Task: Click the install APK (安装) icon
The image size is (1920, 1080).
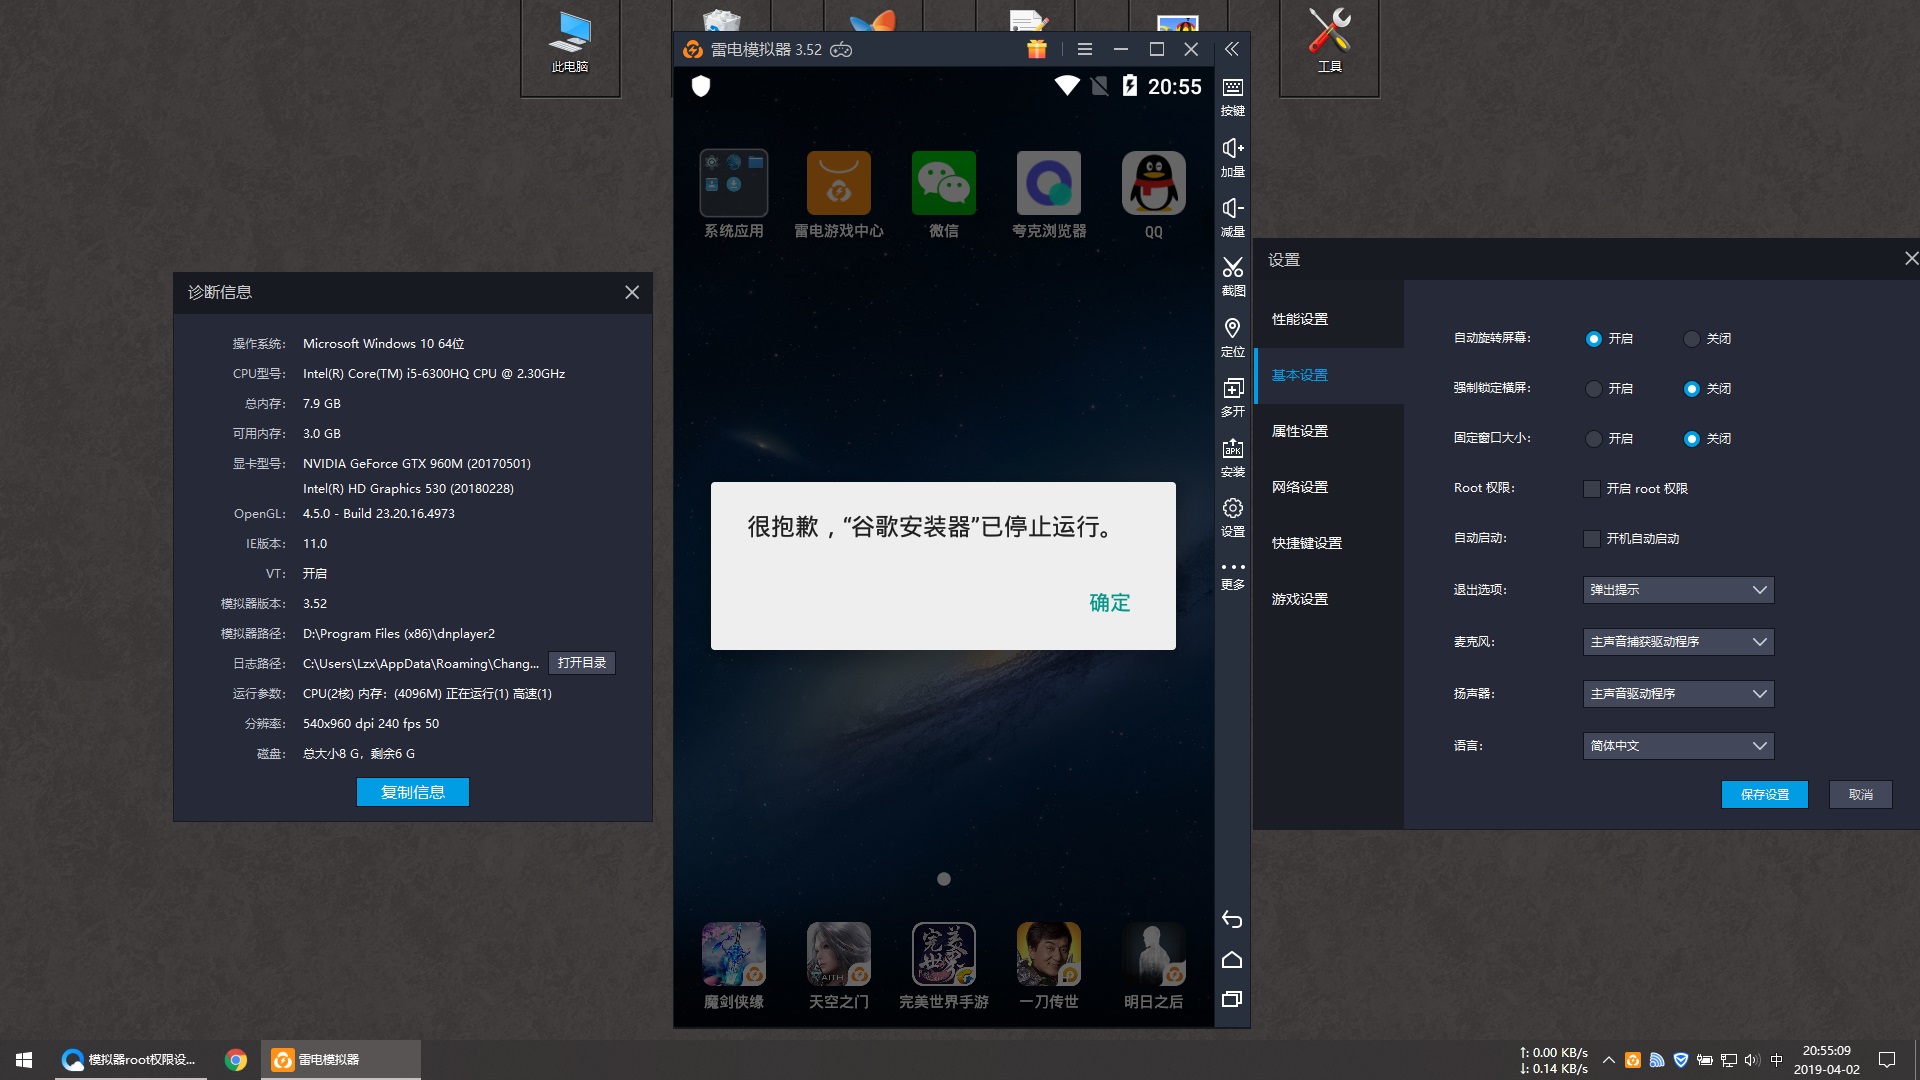Action: point(1232,456)
